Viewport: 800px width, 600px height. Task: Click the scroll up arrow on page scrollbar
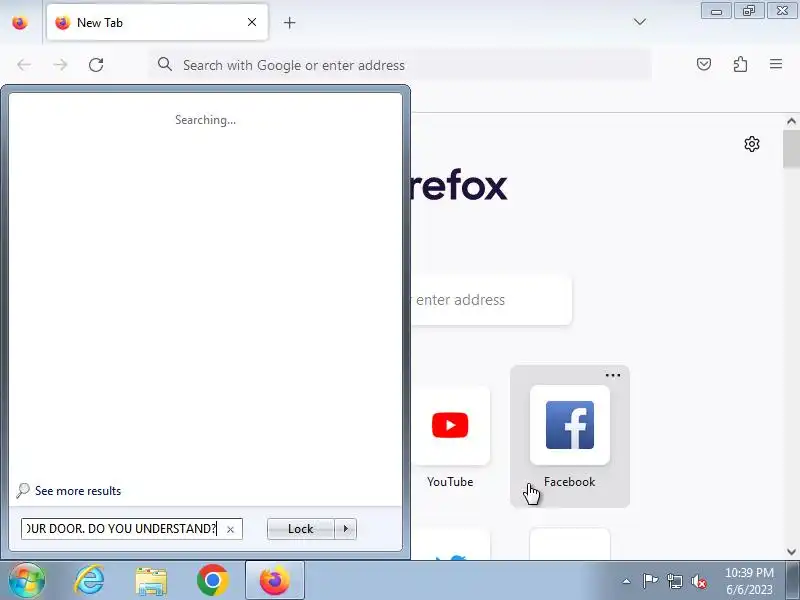pos(791,121)
